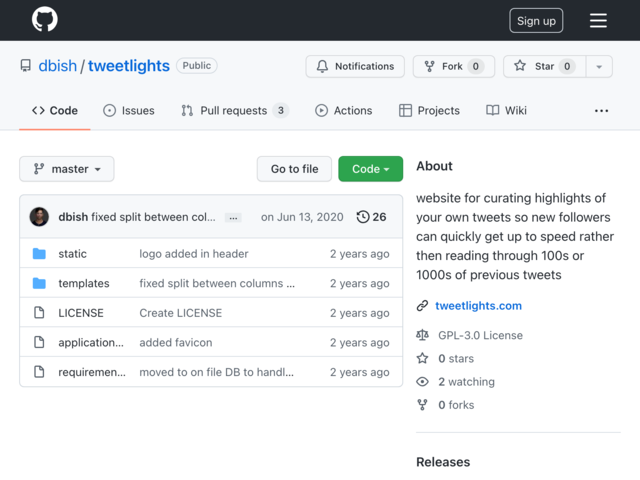
Task: Click the LICENSE file icon
Action: pos(39,313)
